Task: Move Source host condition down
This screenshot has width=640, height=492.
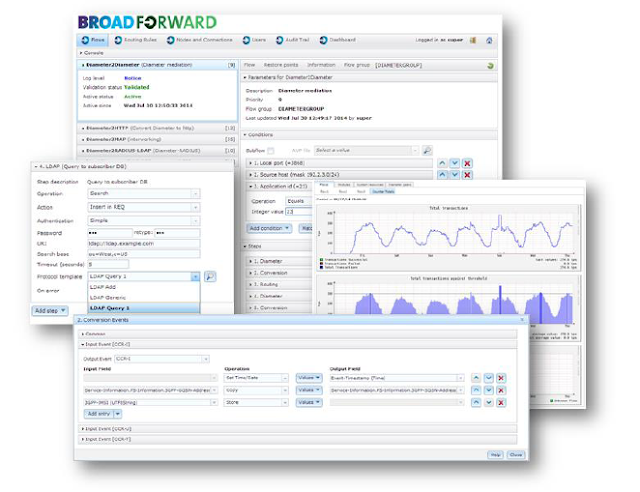Action: pos(455,175)
